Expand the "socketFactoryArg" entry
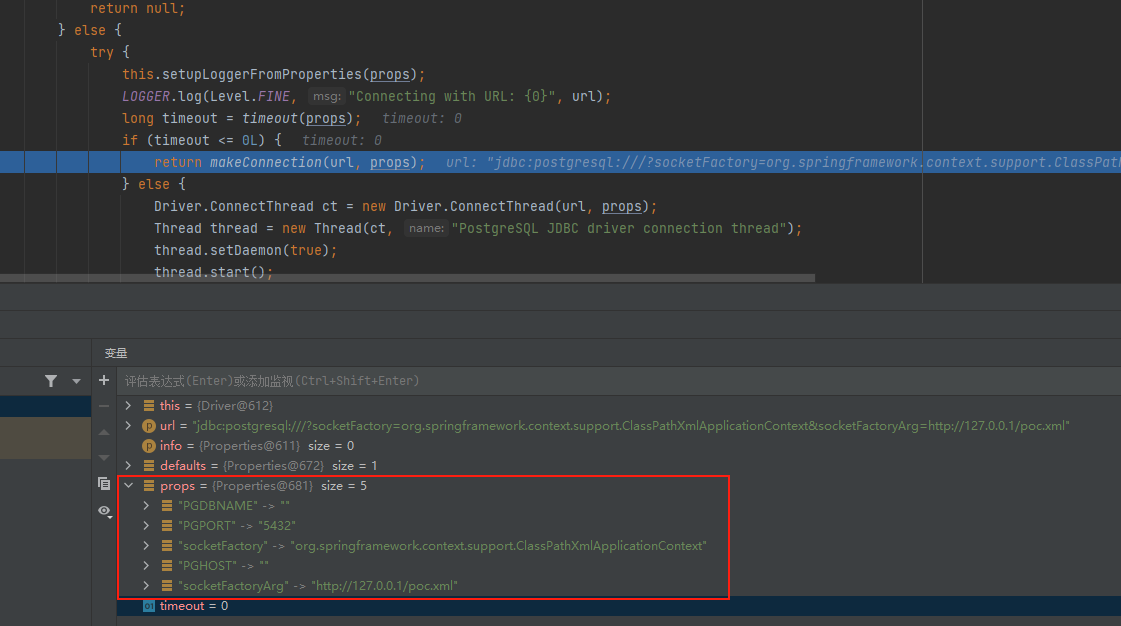The width and height of the screenshot is (1121, 626). pyautogui.click(x=147, y=585)
